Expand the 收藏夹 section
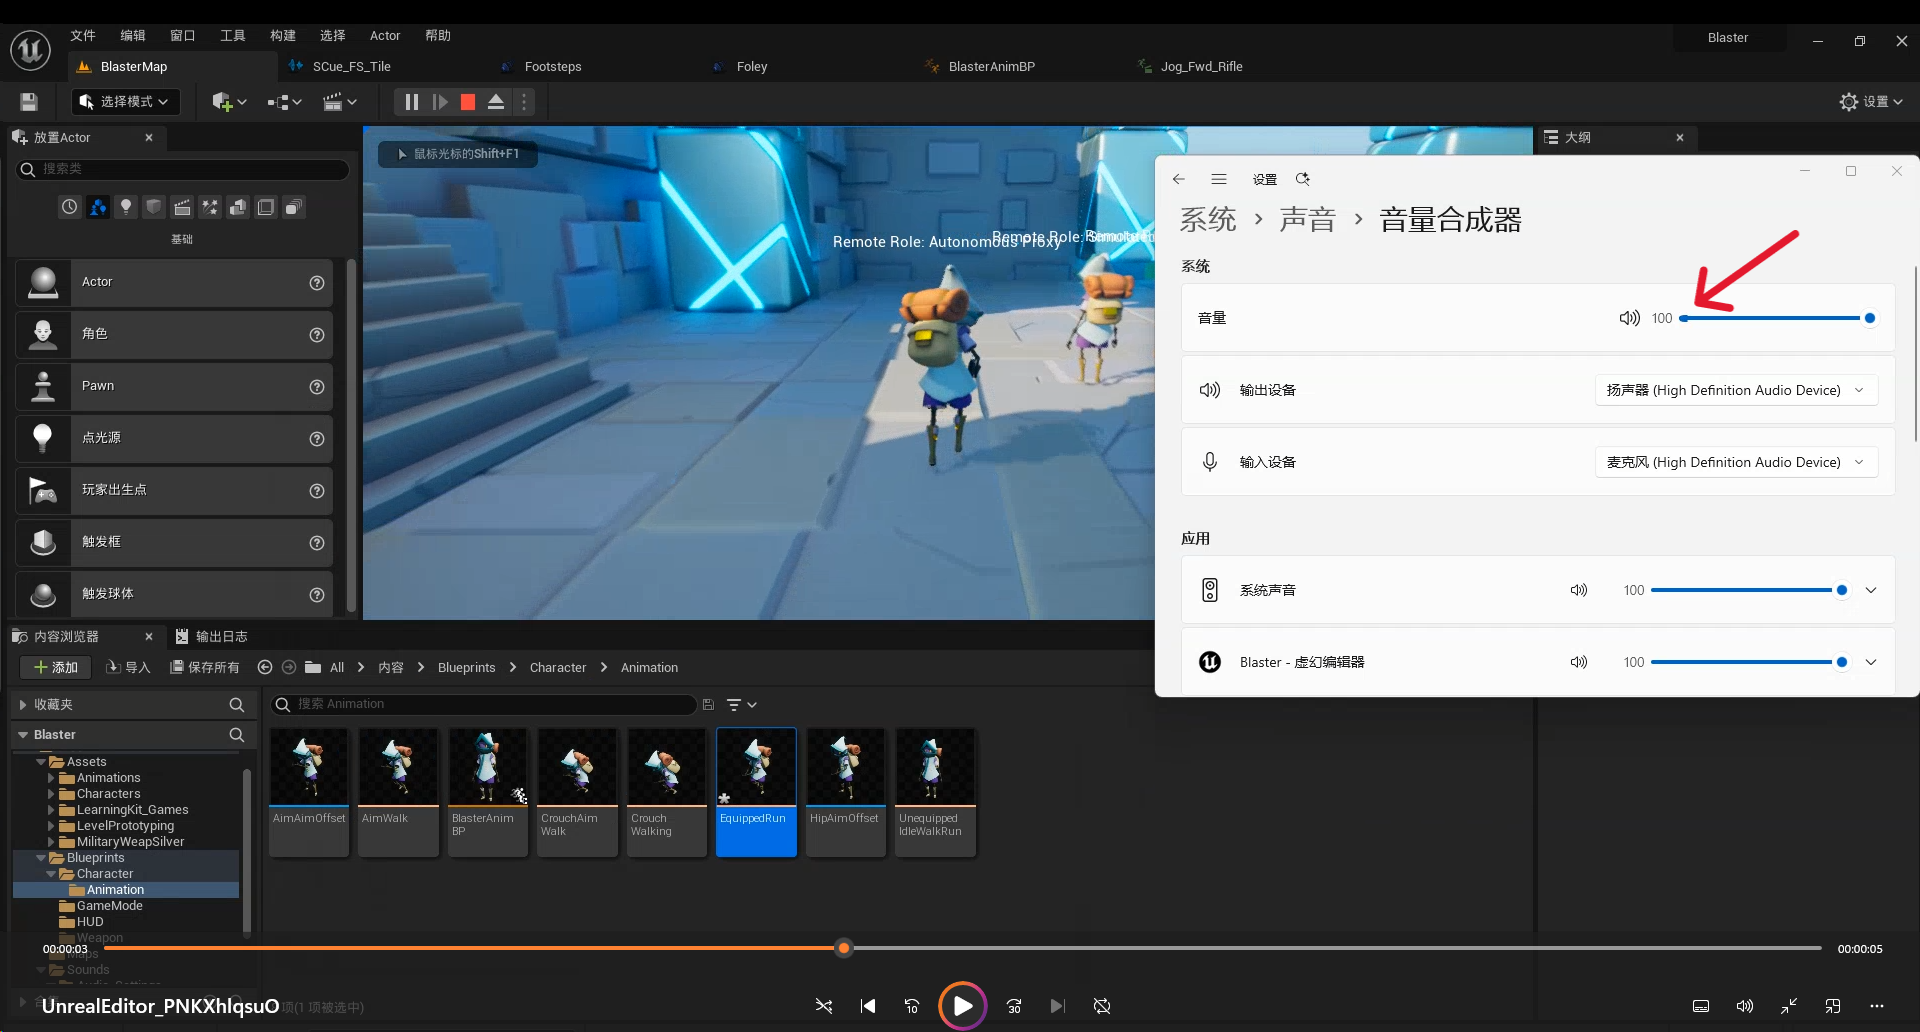The image size is (1920, 1032). click(x=23, y=705)
